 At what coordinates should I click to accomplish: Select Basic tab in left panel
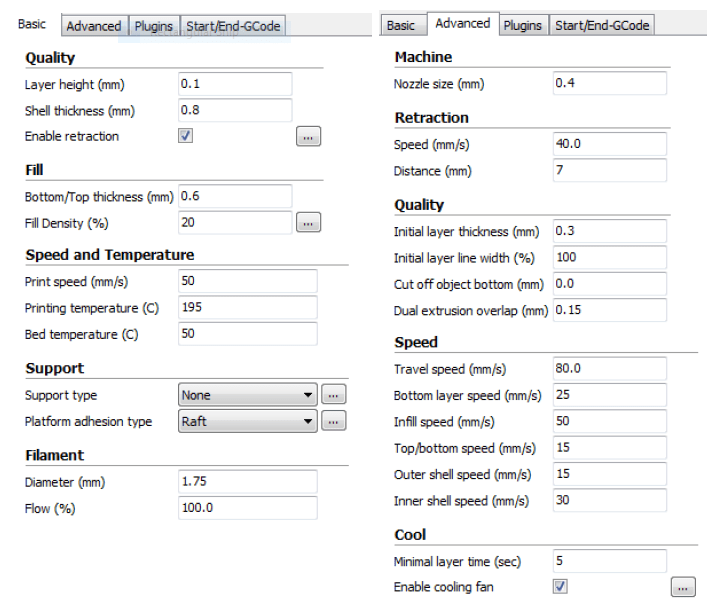point(32,24)
